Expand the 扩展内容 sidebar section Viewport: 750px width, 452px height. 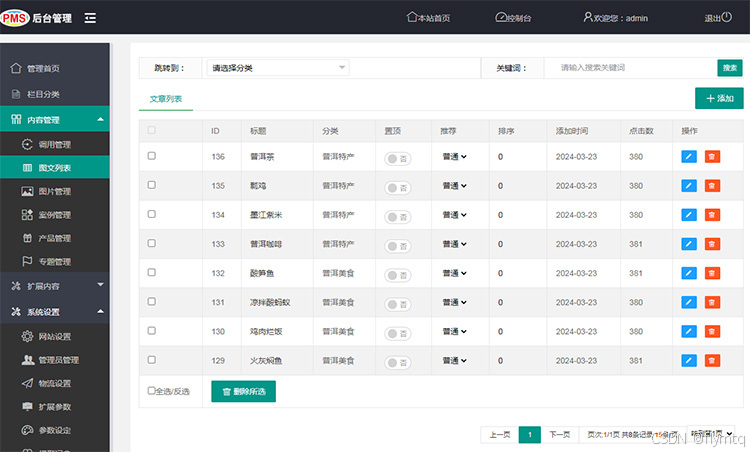55,286
